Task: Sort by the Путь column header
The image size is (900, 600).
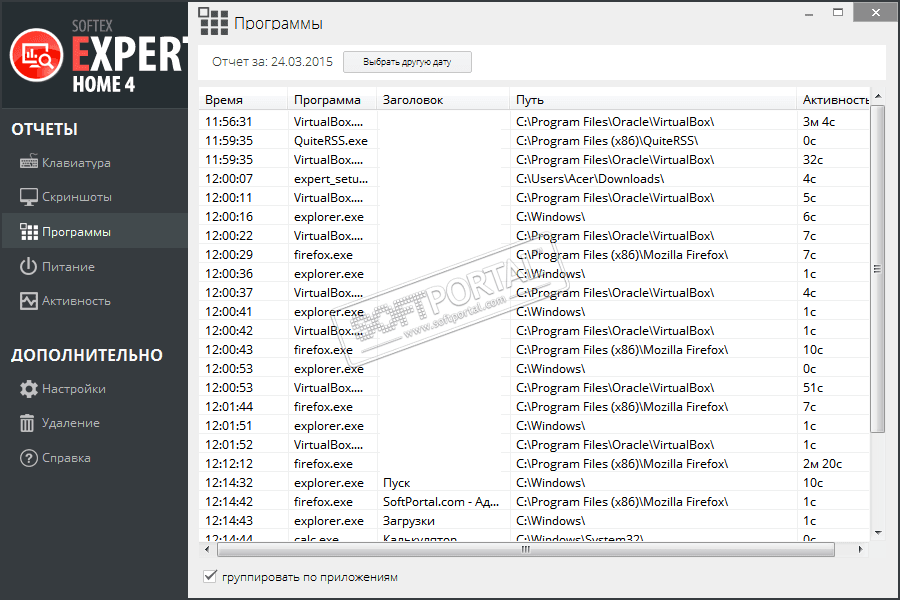Action: 653,100
